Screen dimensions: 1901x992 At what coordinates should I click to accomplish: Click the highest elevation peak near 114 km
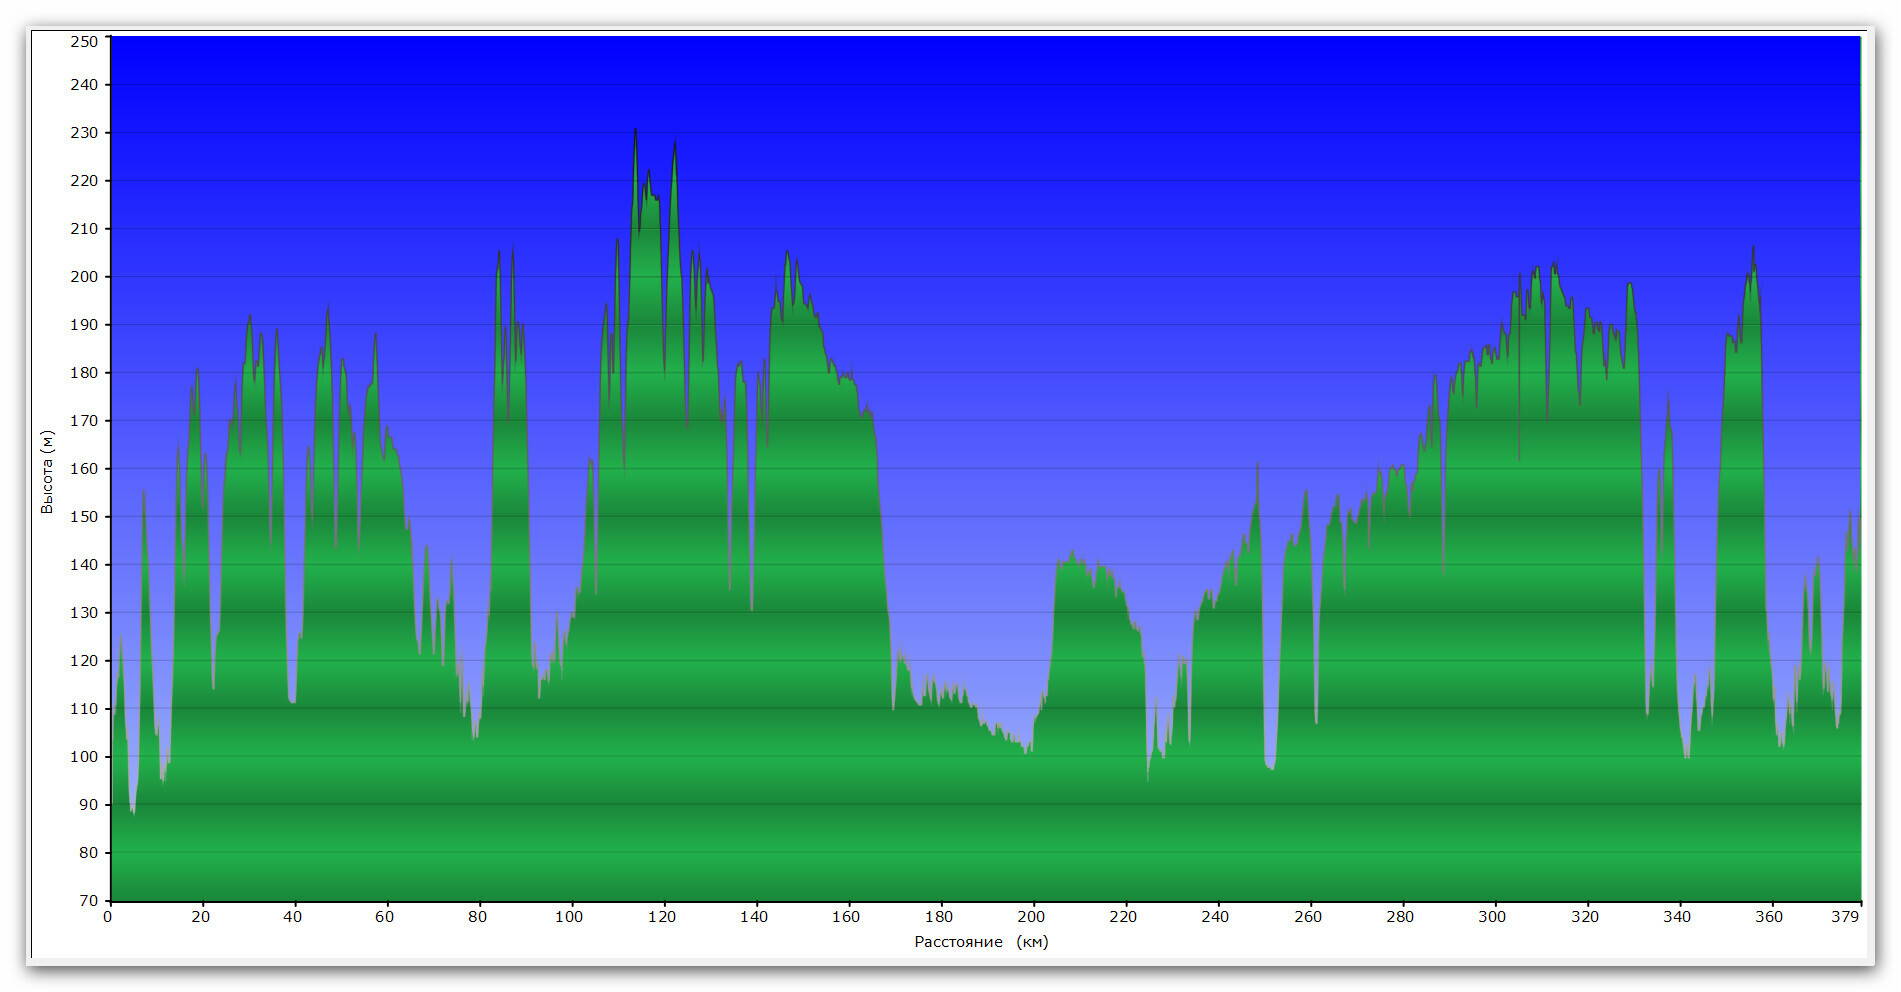(635, 131)
